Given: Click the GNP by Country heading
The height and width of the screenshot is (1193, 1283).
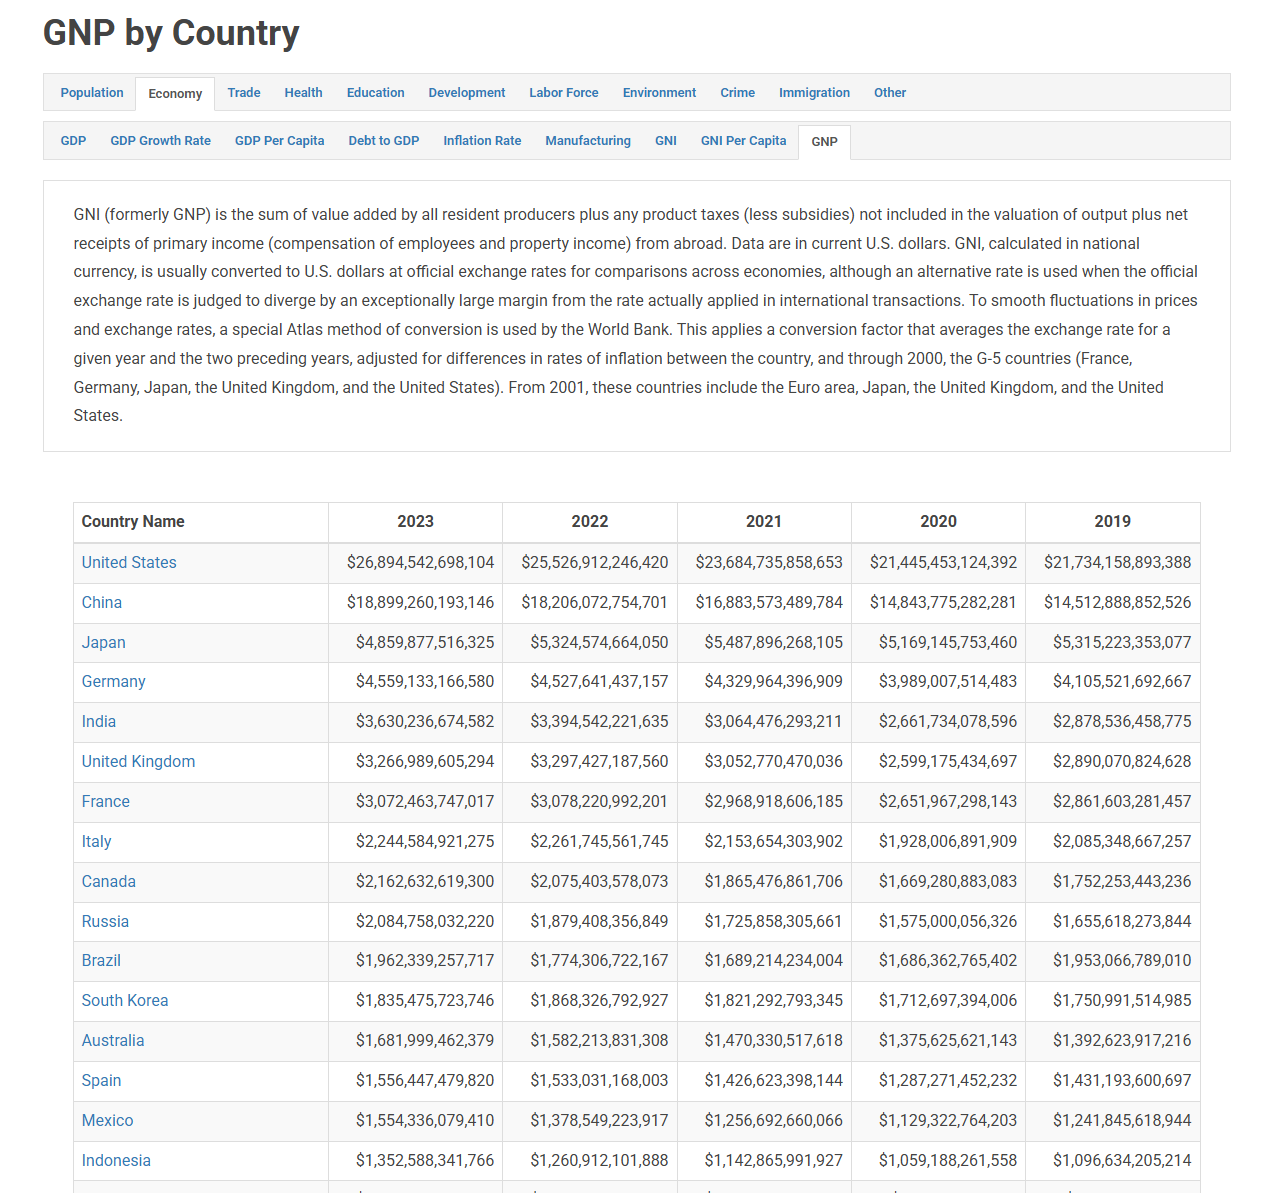Looking at the screenshot, I should 171,33.
